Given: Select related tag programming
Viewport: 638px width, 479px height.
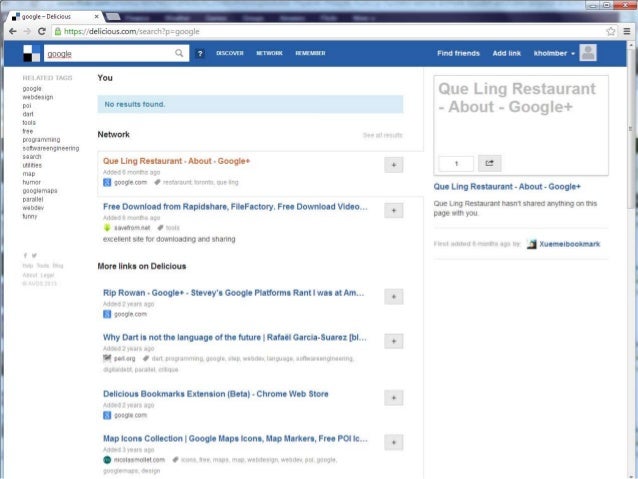Looking at the screenshot, I should coord(41,140).
